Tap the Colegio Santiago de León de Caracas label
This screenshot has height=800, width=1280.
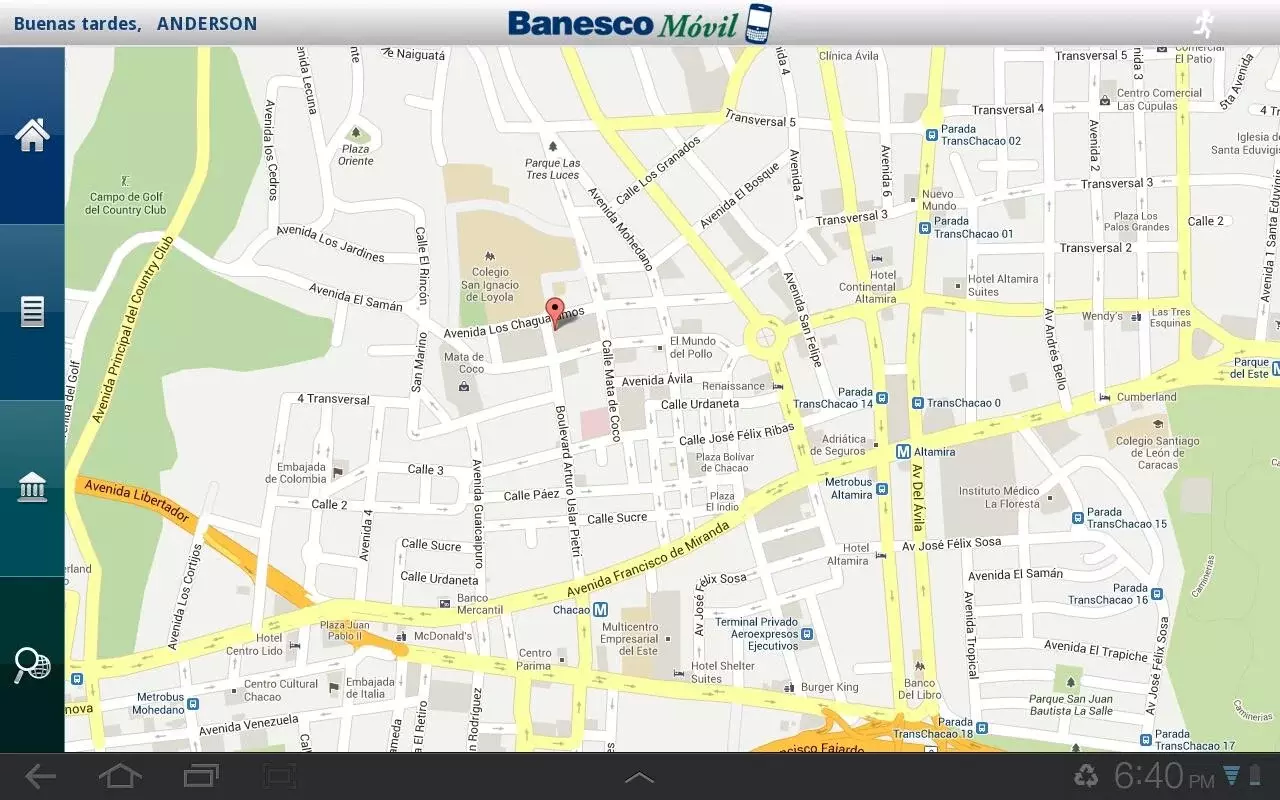1158,453
